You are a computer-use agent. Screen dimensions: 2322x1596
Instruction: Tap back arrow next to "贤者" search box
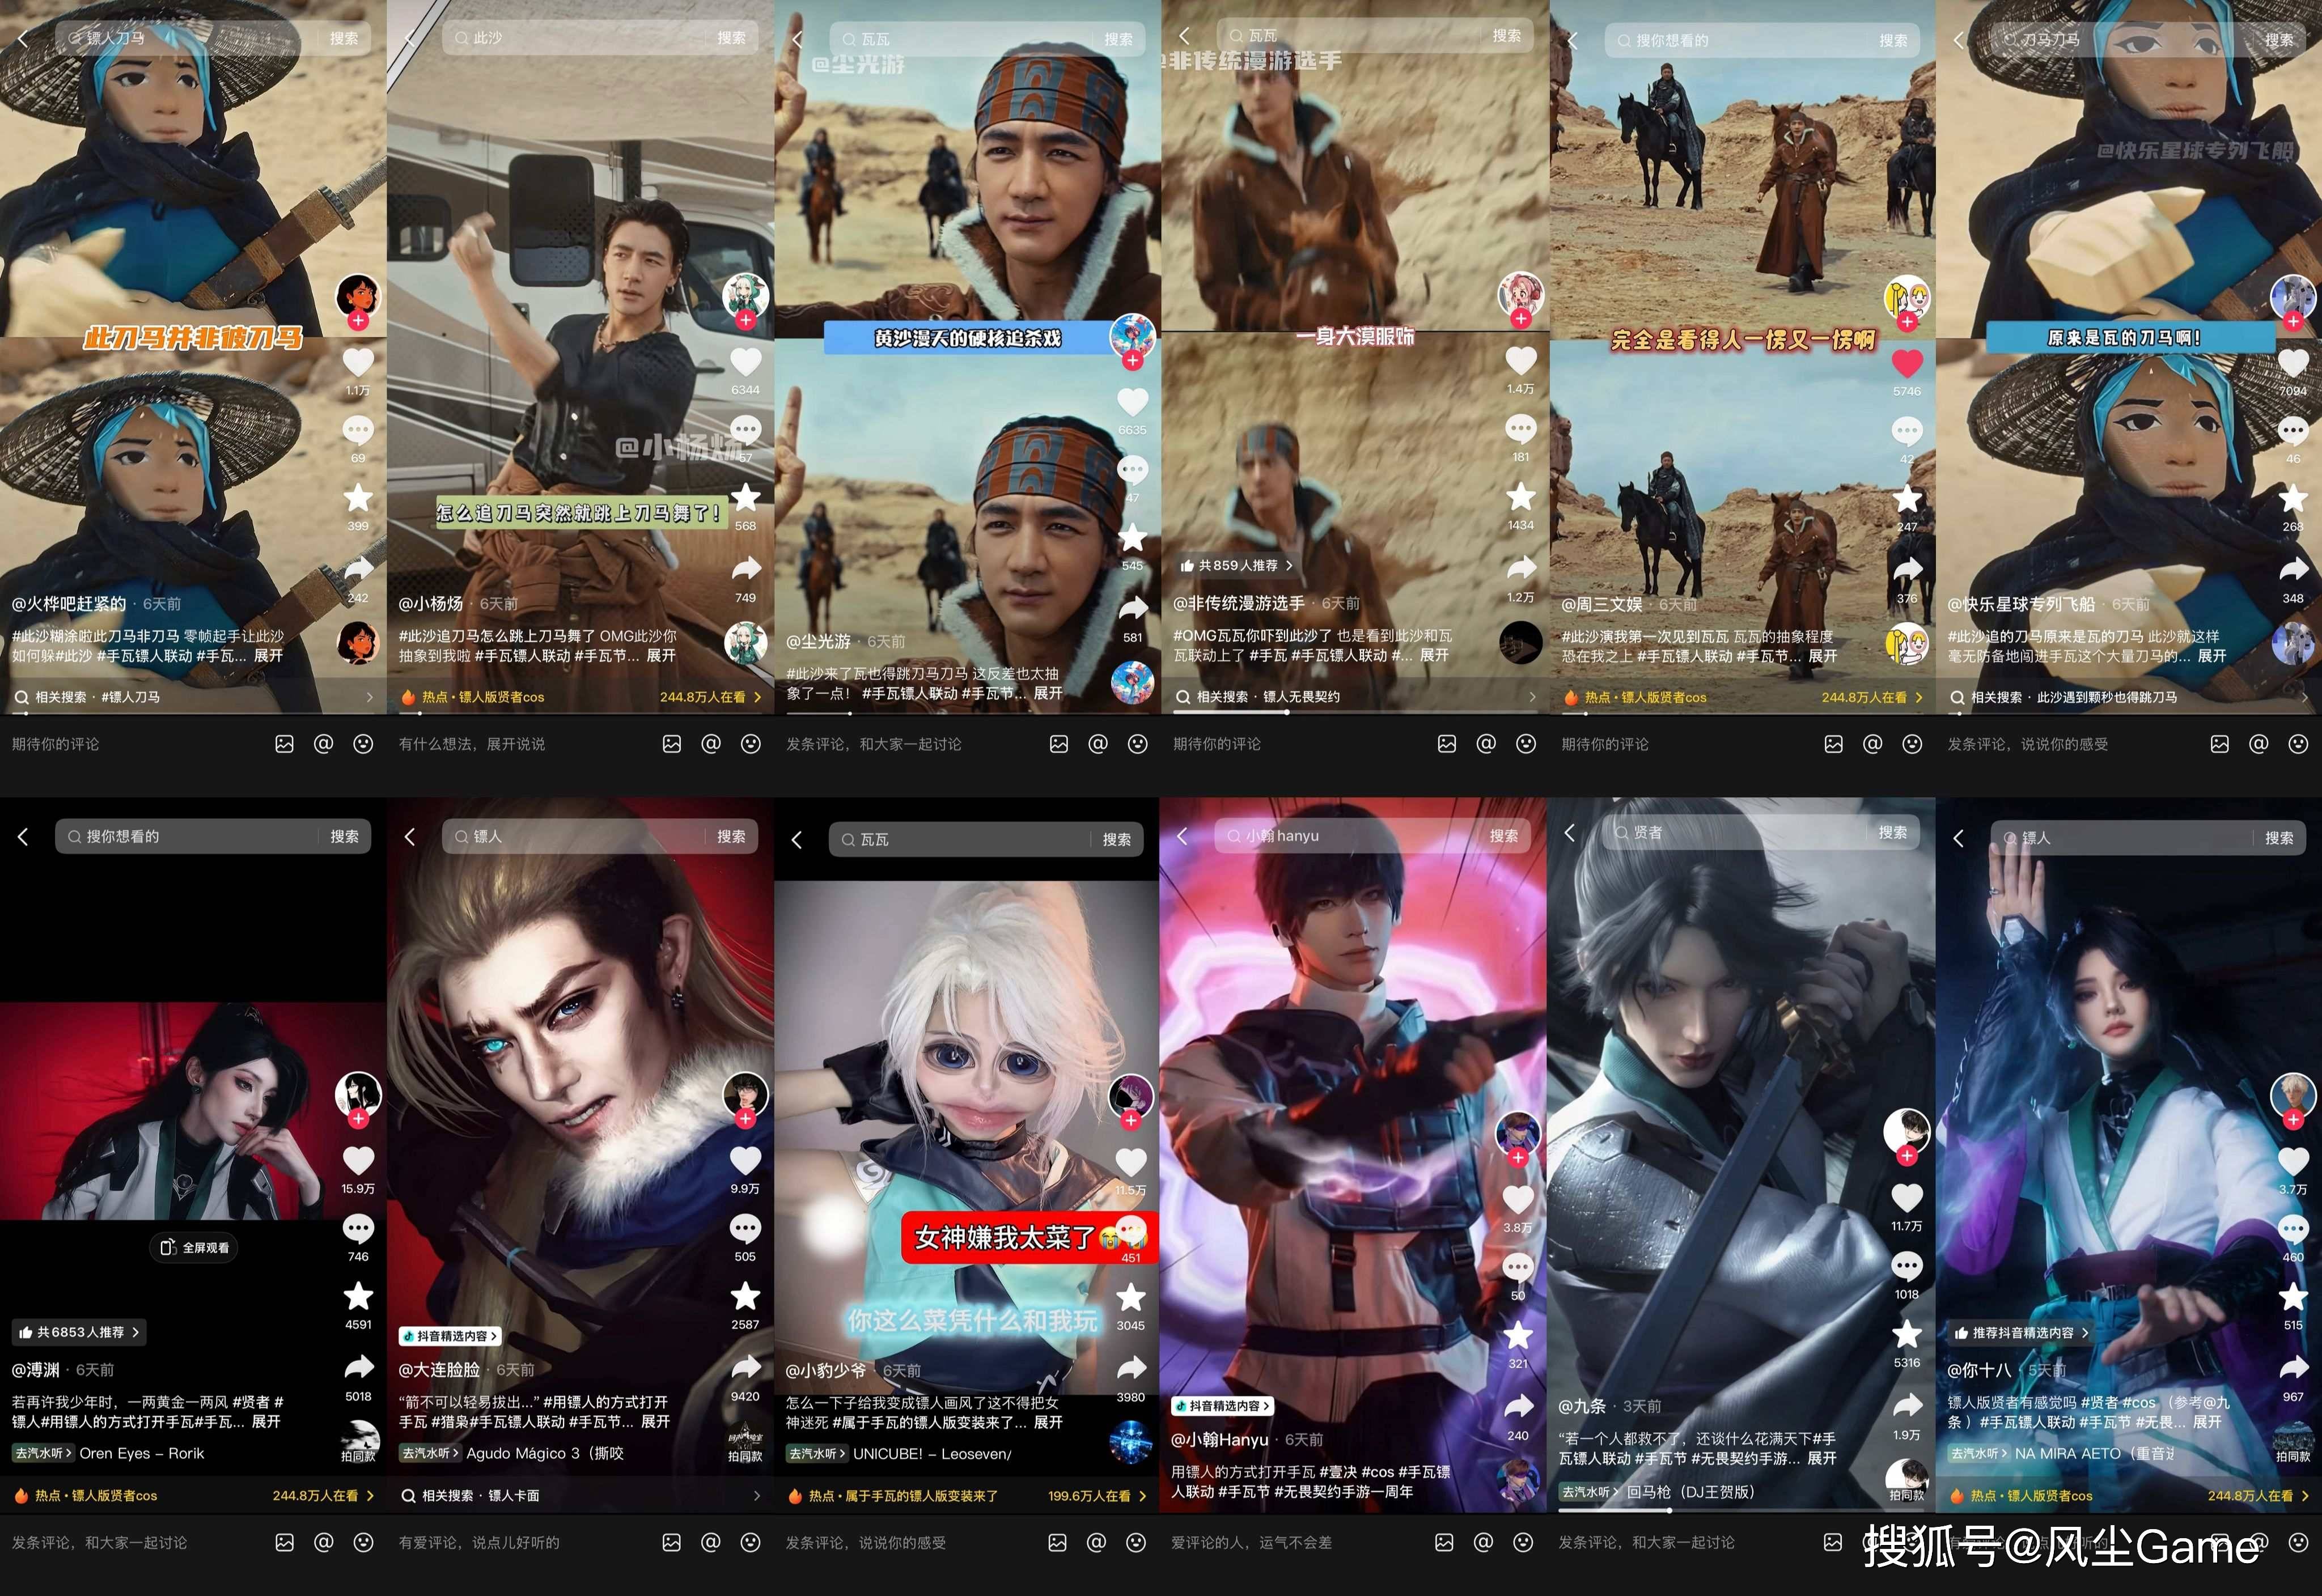[1570, 832]
